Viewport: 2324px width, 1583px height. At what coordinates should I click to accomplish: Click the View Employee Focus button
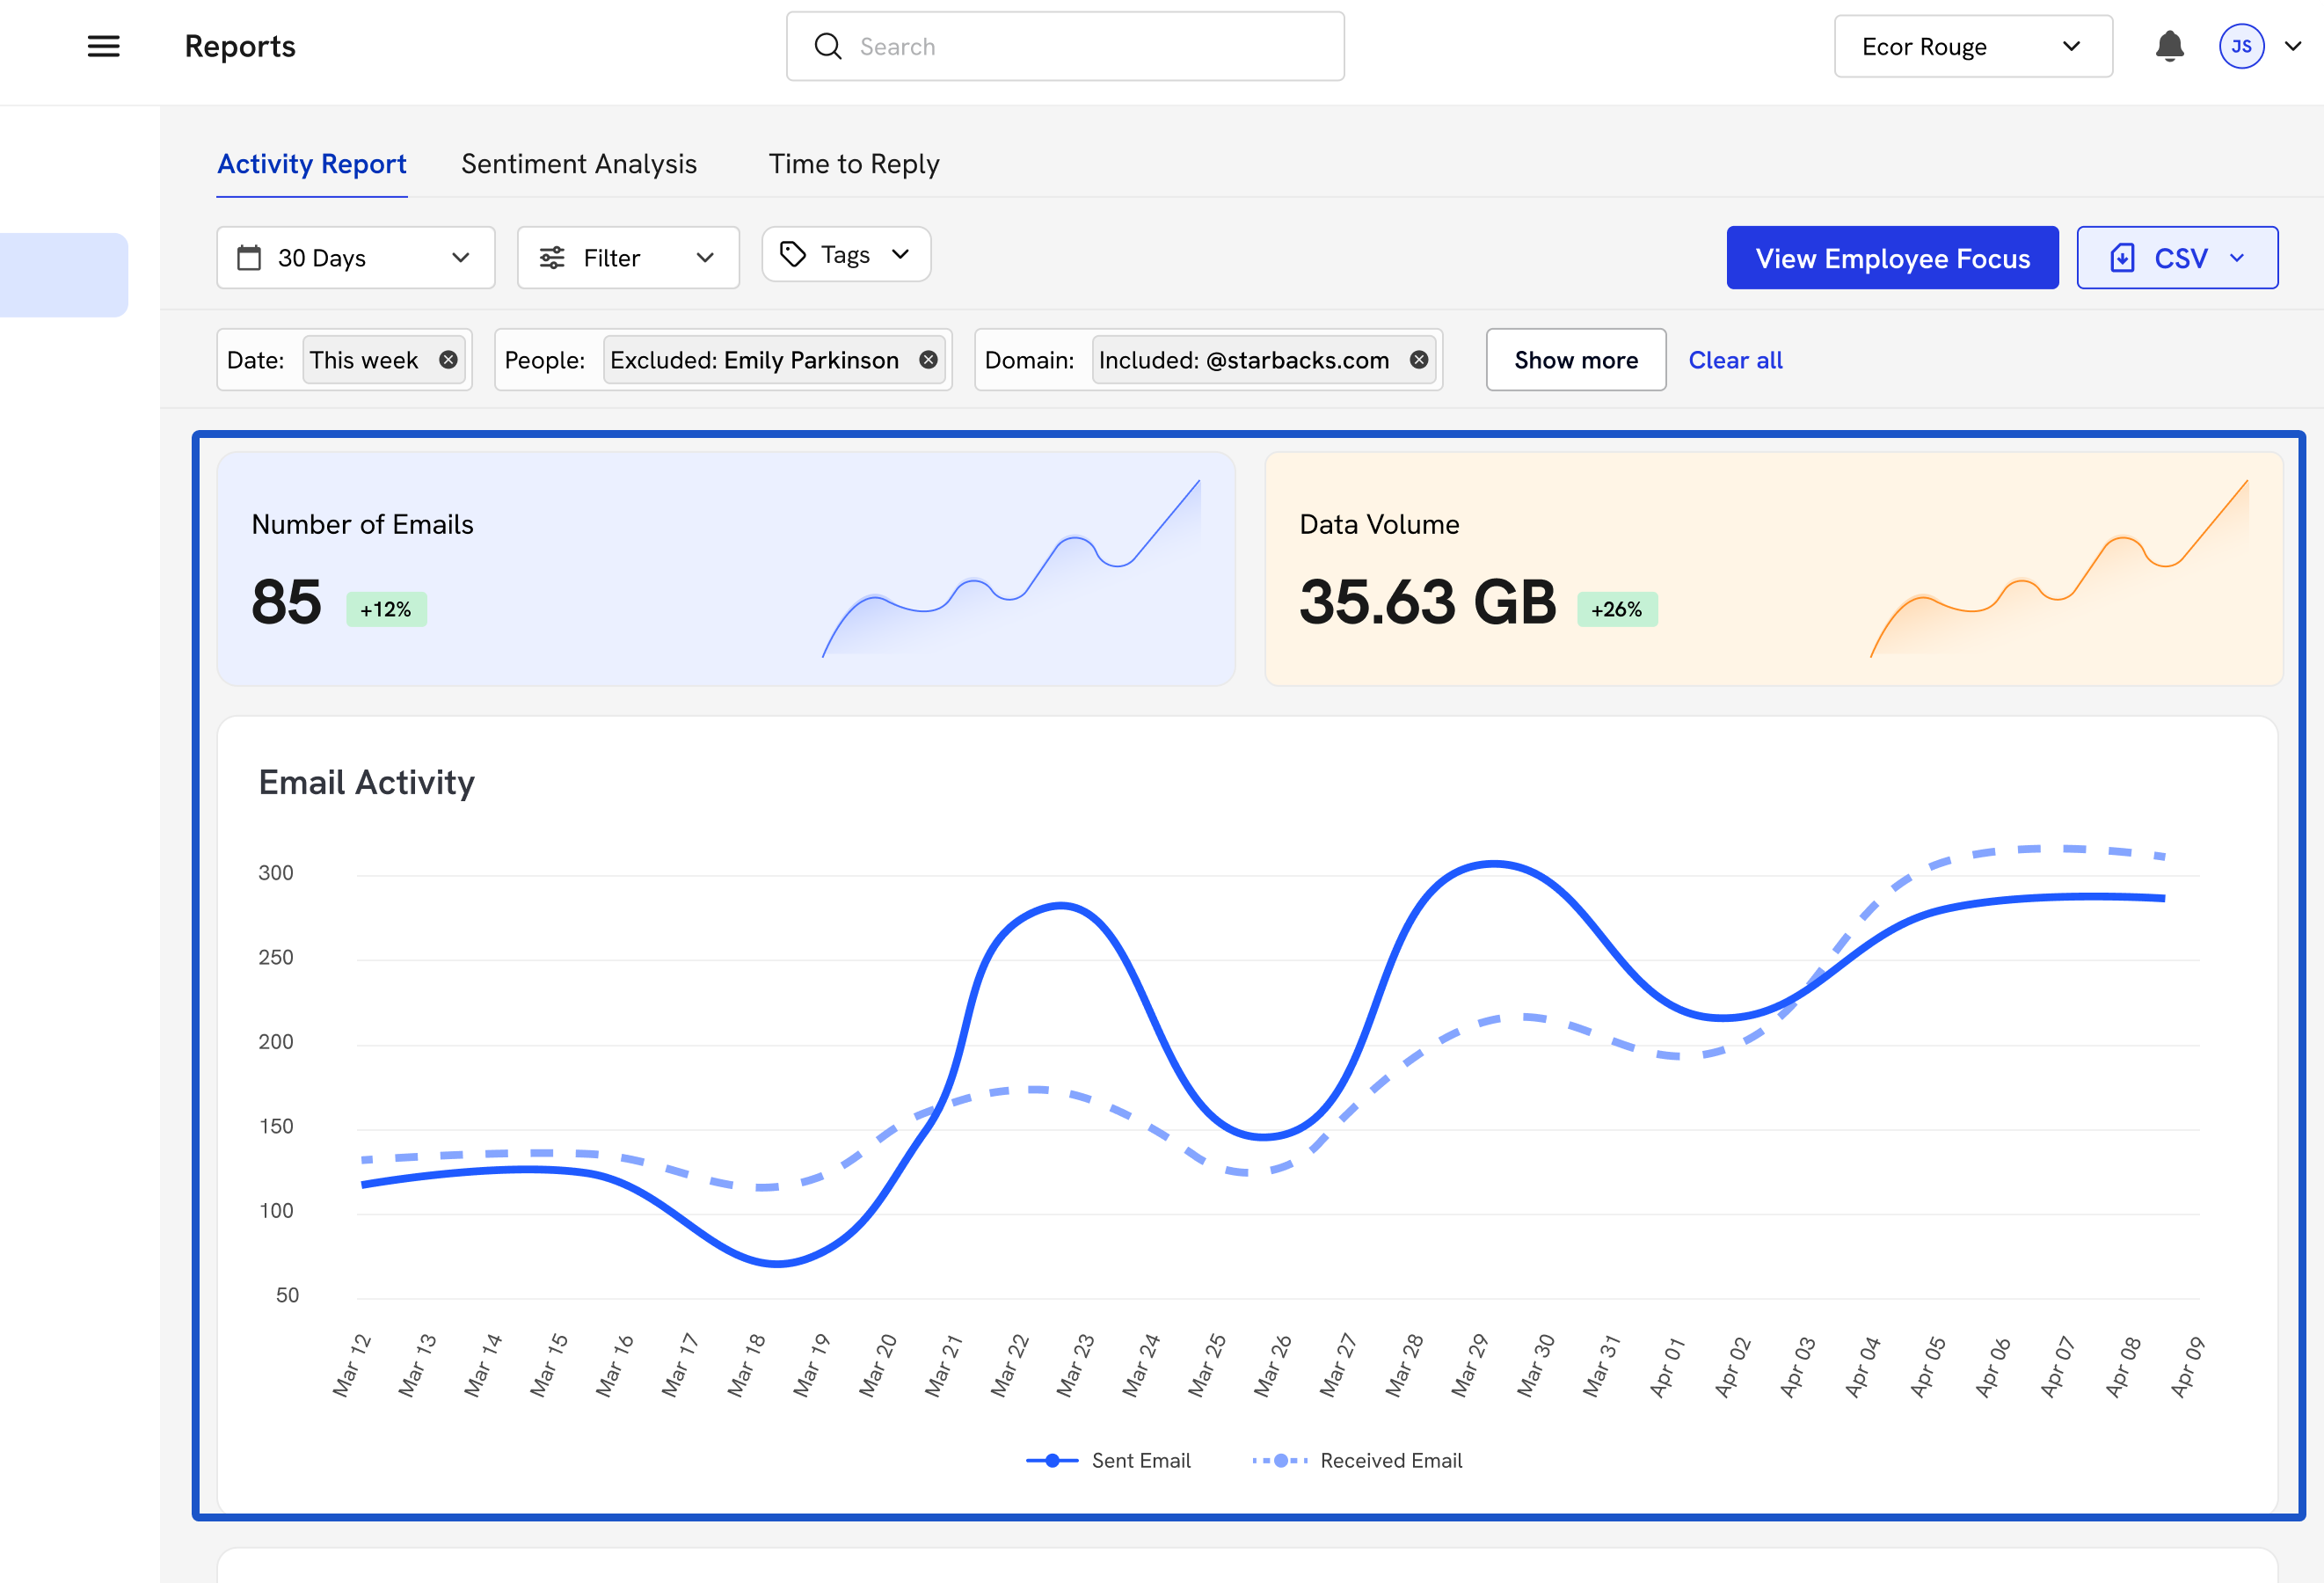pos(1891,258)
